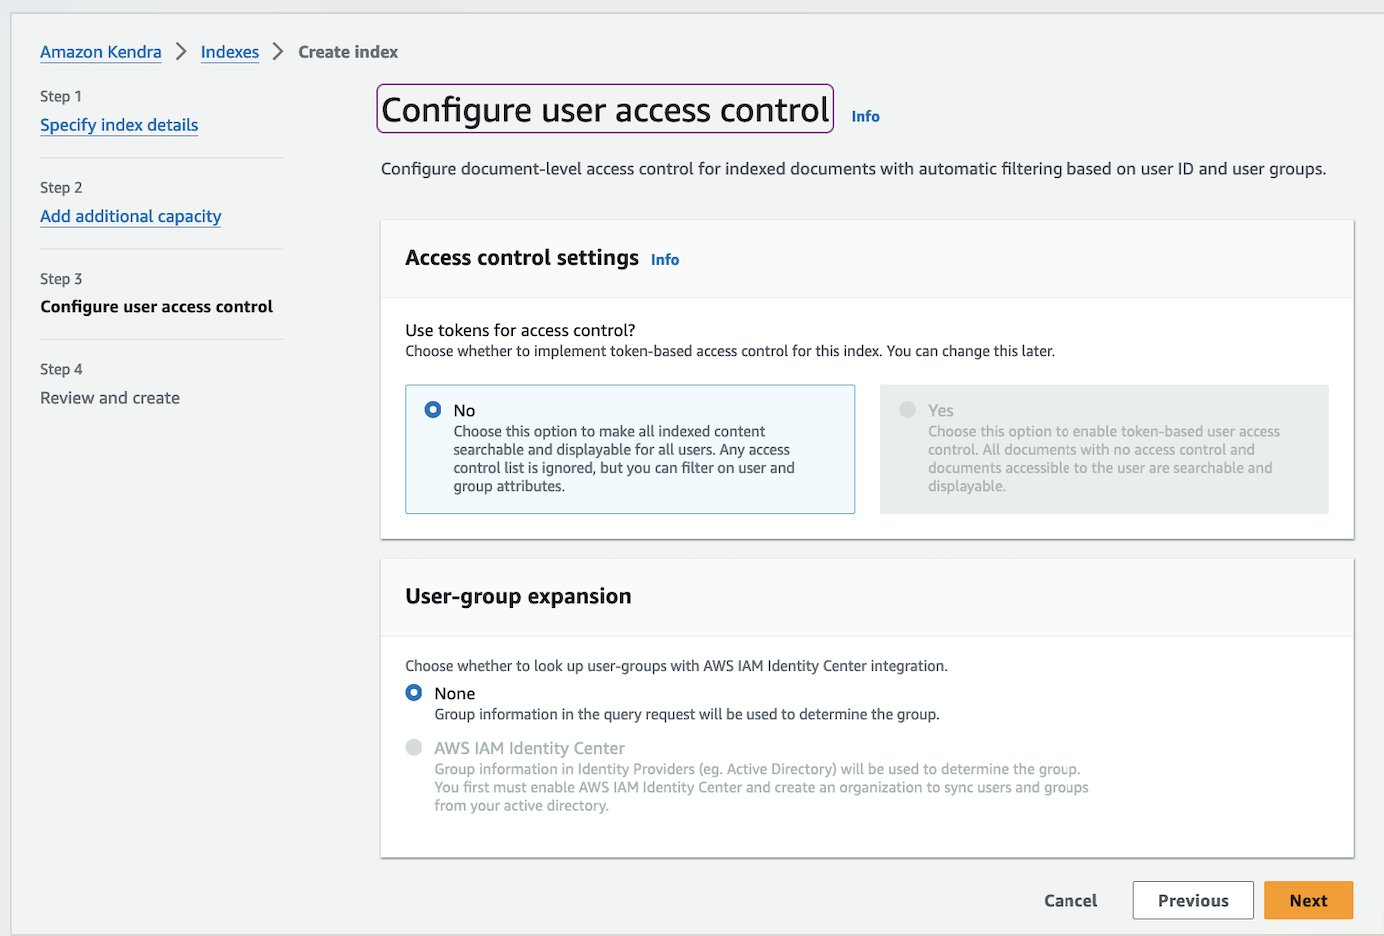Choose None for user-group expansion
Screen dimensions: 1384x936
click(414, 693)
